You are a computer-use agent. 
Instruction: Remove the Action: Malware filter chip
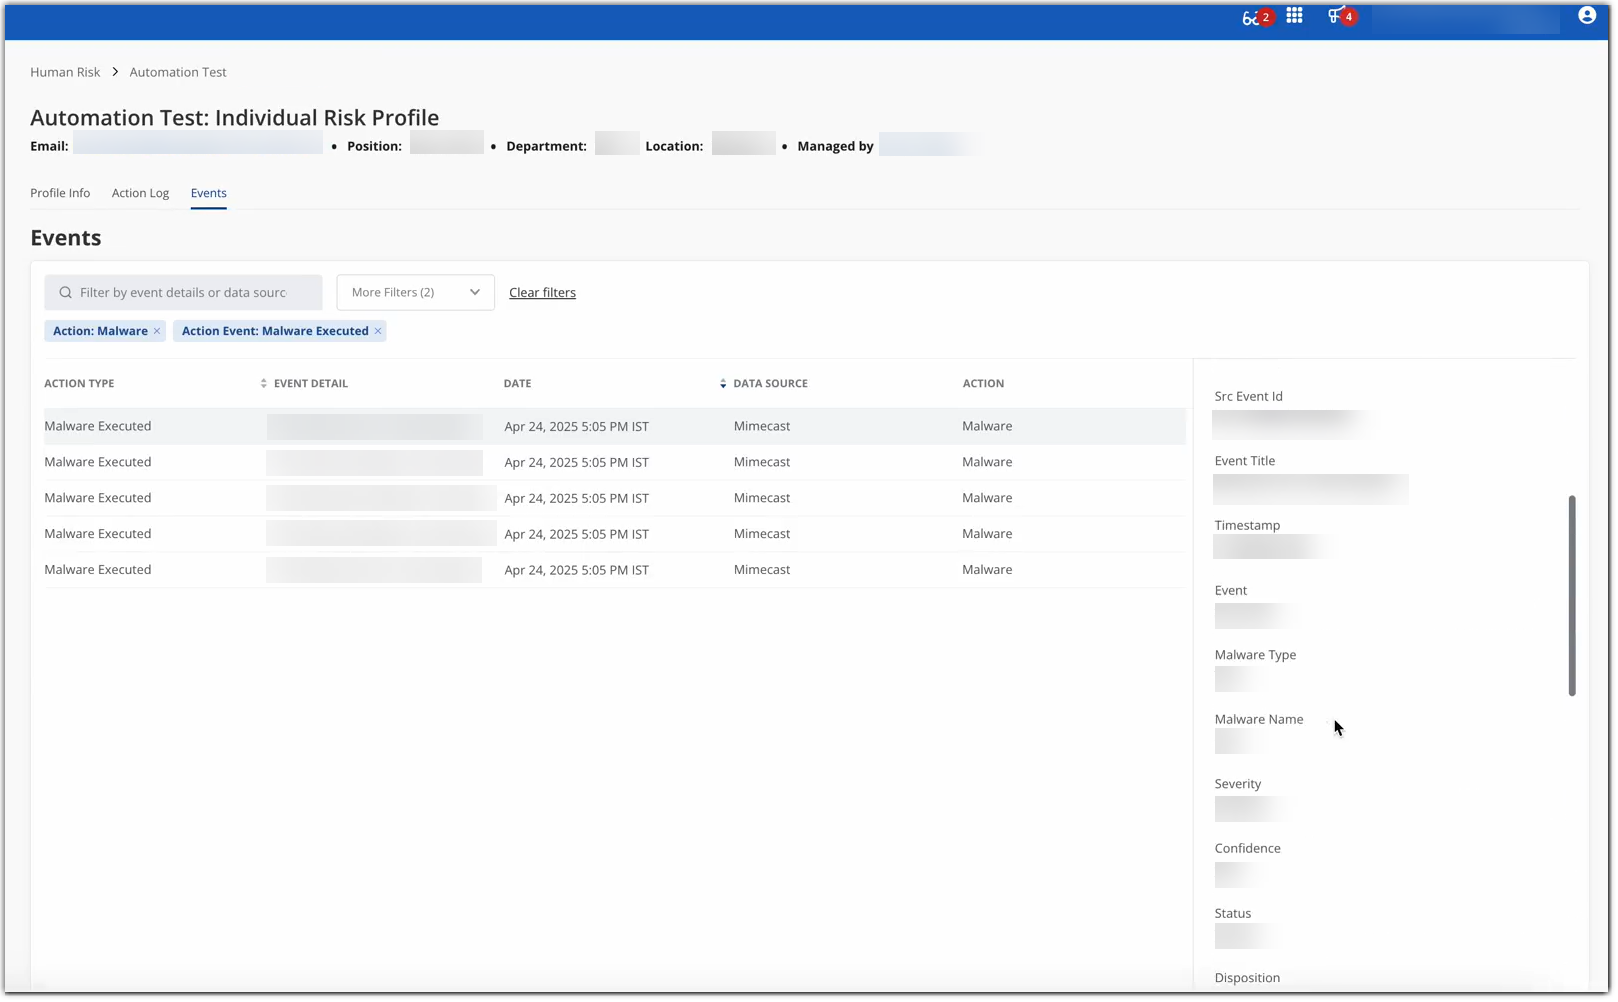[157, 332]
